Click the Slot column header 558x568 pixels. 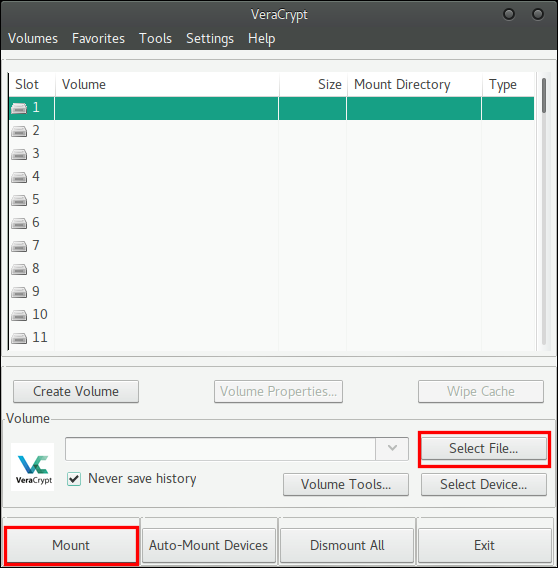point(32,84)
